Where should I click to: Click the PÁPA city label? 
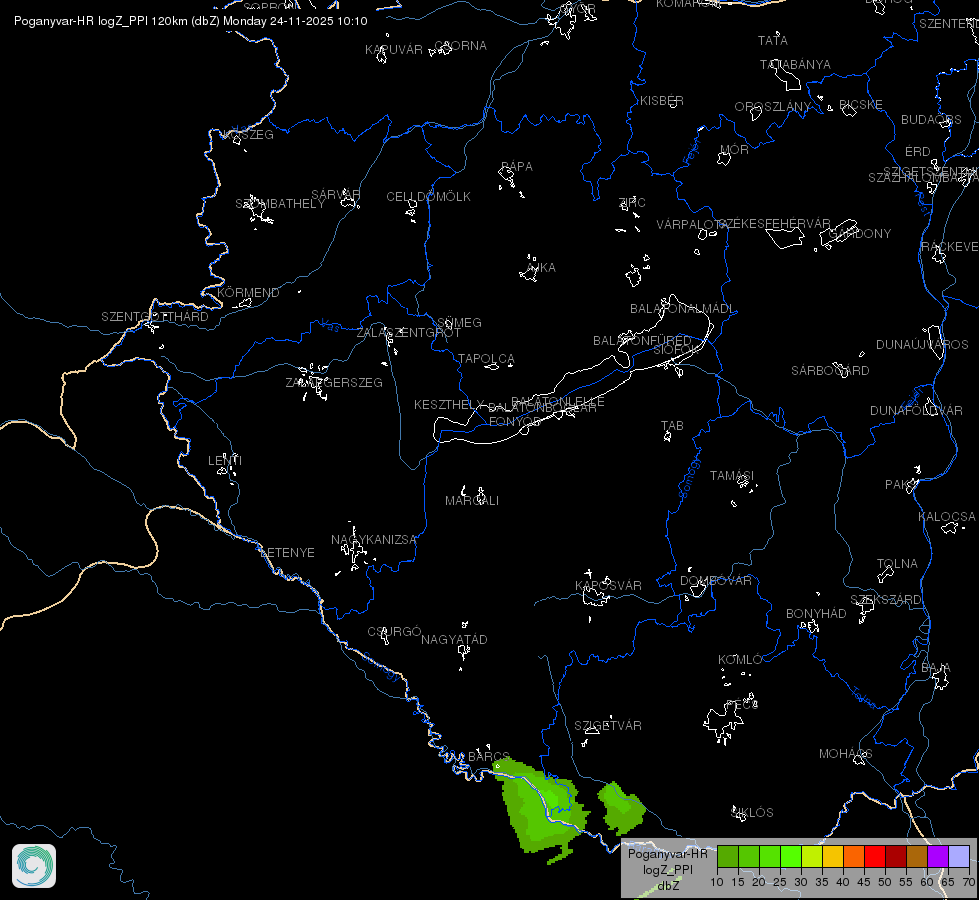click(517, 167)
